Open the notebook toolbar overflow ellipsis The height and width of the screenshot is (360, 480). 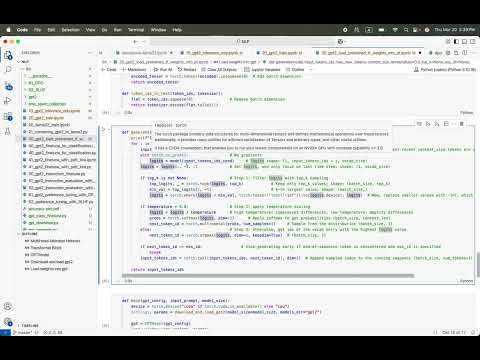pyautogui.click(x=311, y=69)
